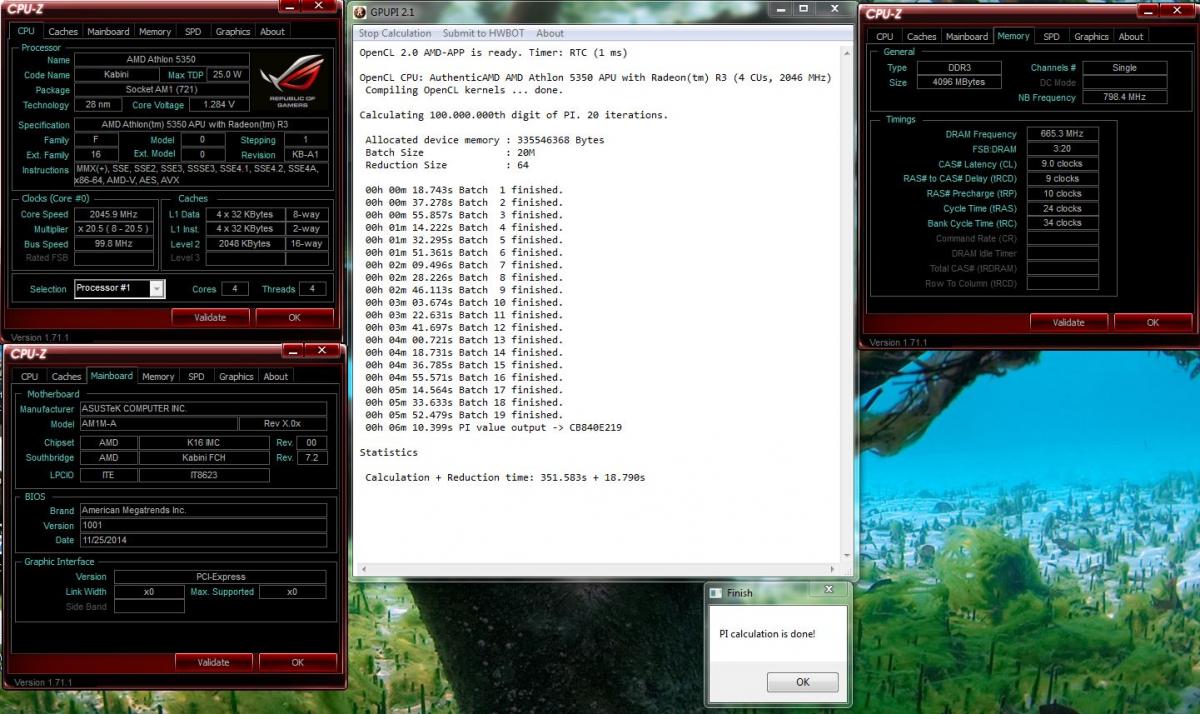Open Graphics tab in Mainboard CPU-Z window

pos(236,377)
